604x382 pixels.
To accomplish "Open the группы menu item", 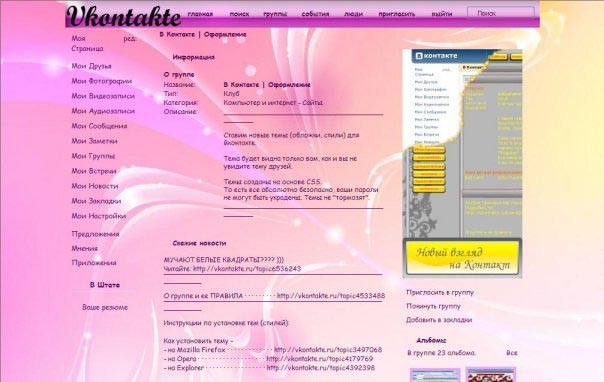I will [275, 14].
